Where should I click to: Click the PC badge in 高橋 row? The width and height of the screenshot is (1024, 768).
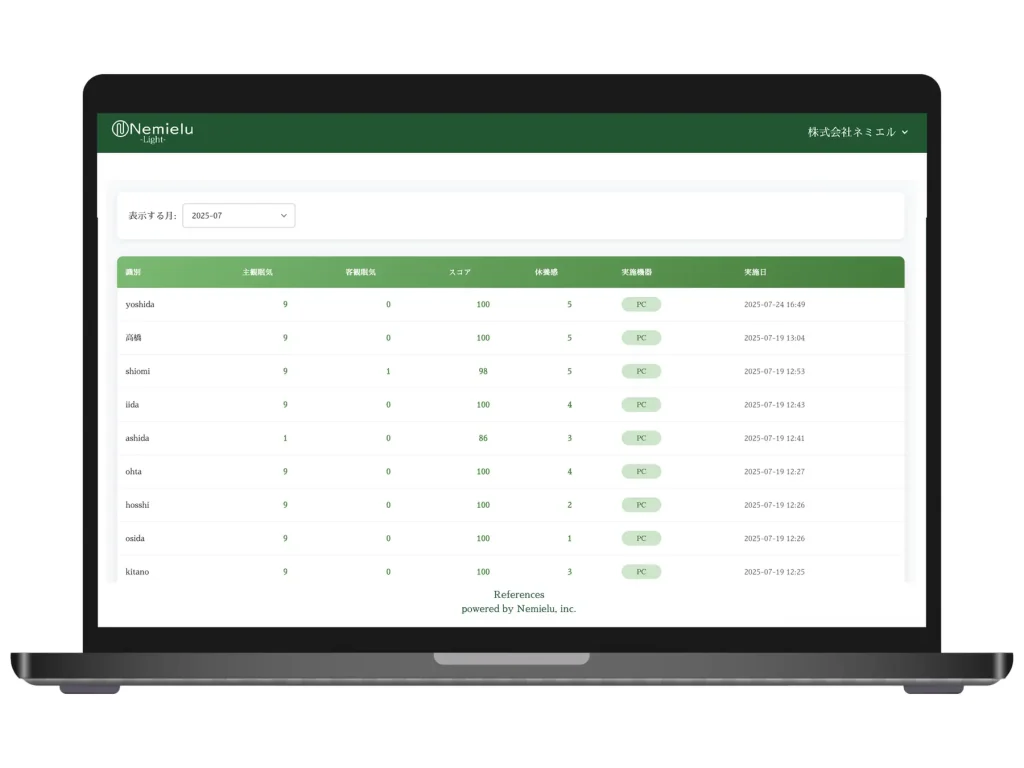tap(641, 338)
